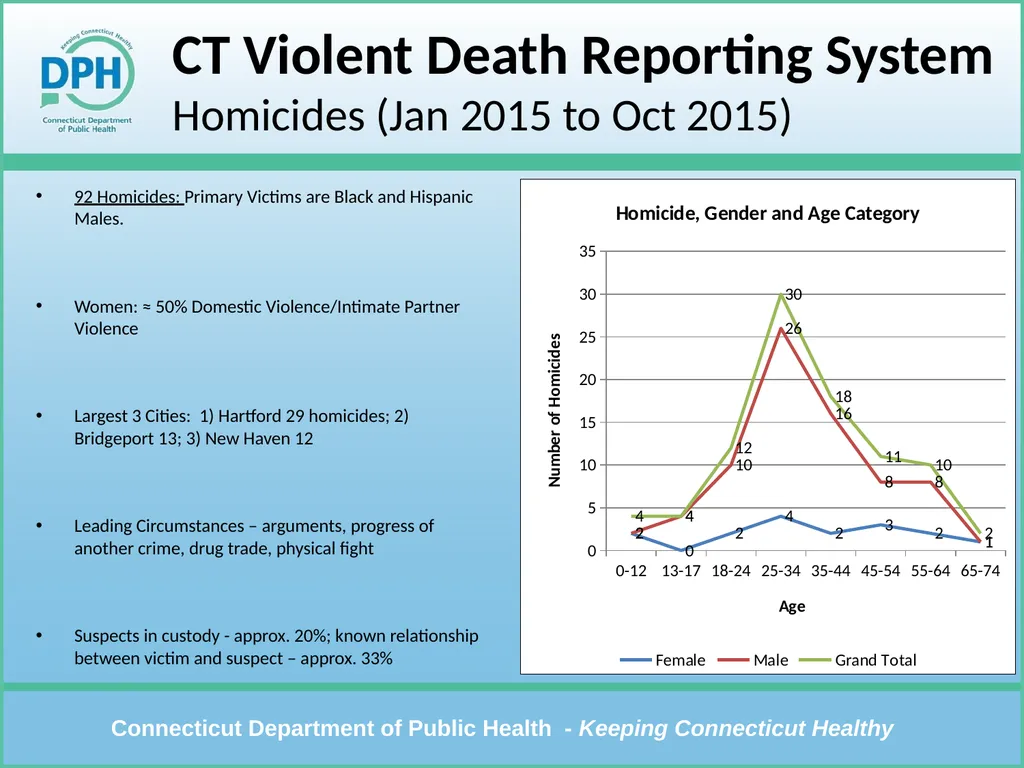Select the 'Number of Homicides' axis label
The width and height of the screenshot is (1024, 768).
click(x=554, y=410)
